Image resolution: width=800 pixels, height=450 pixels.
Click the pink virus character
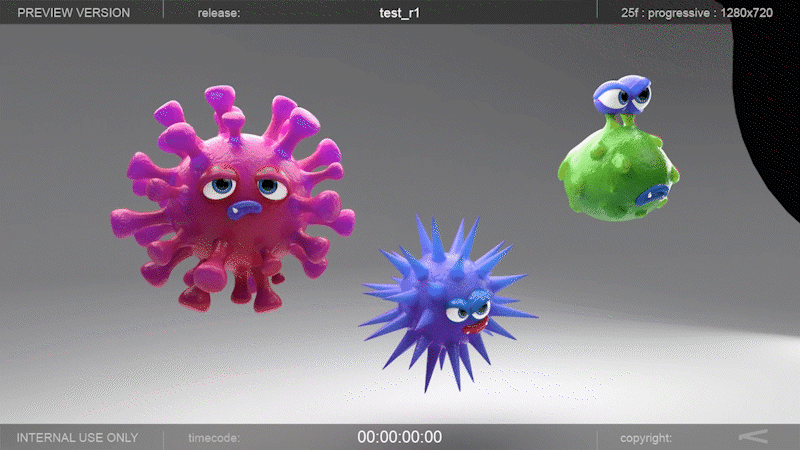point(233,199)
